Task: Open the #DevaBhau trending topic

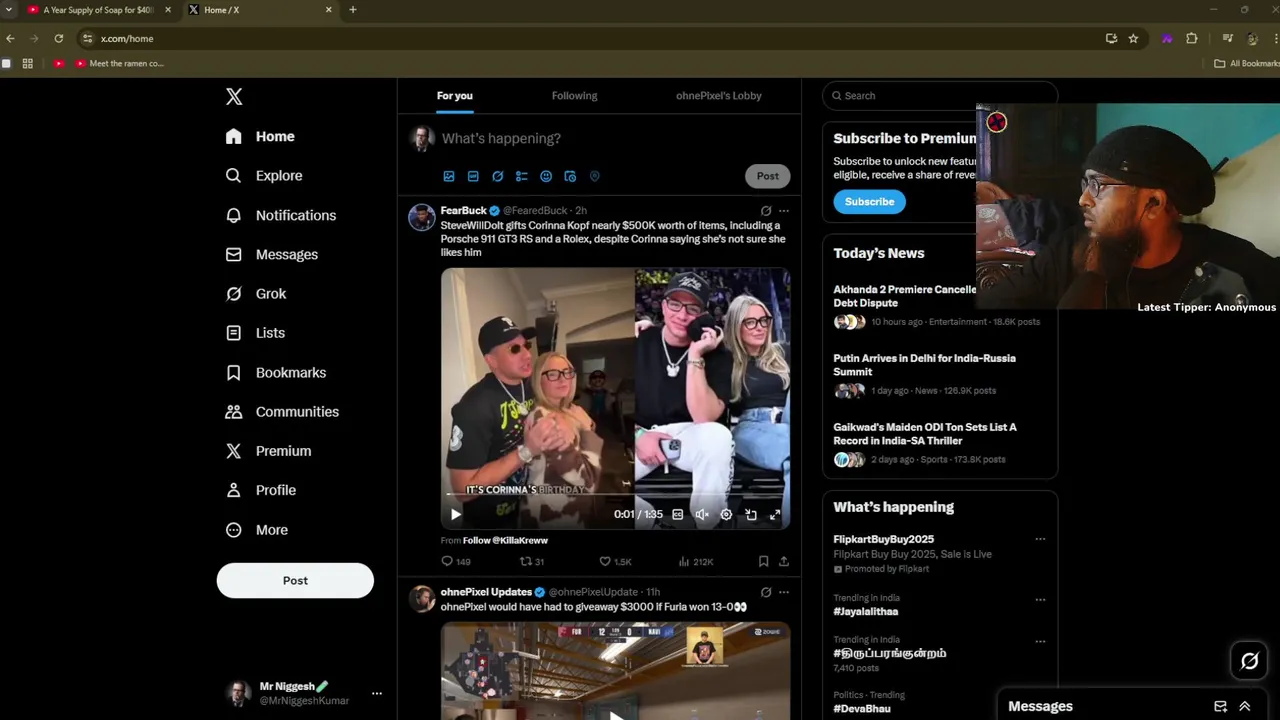Action: pos(862,709)
